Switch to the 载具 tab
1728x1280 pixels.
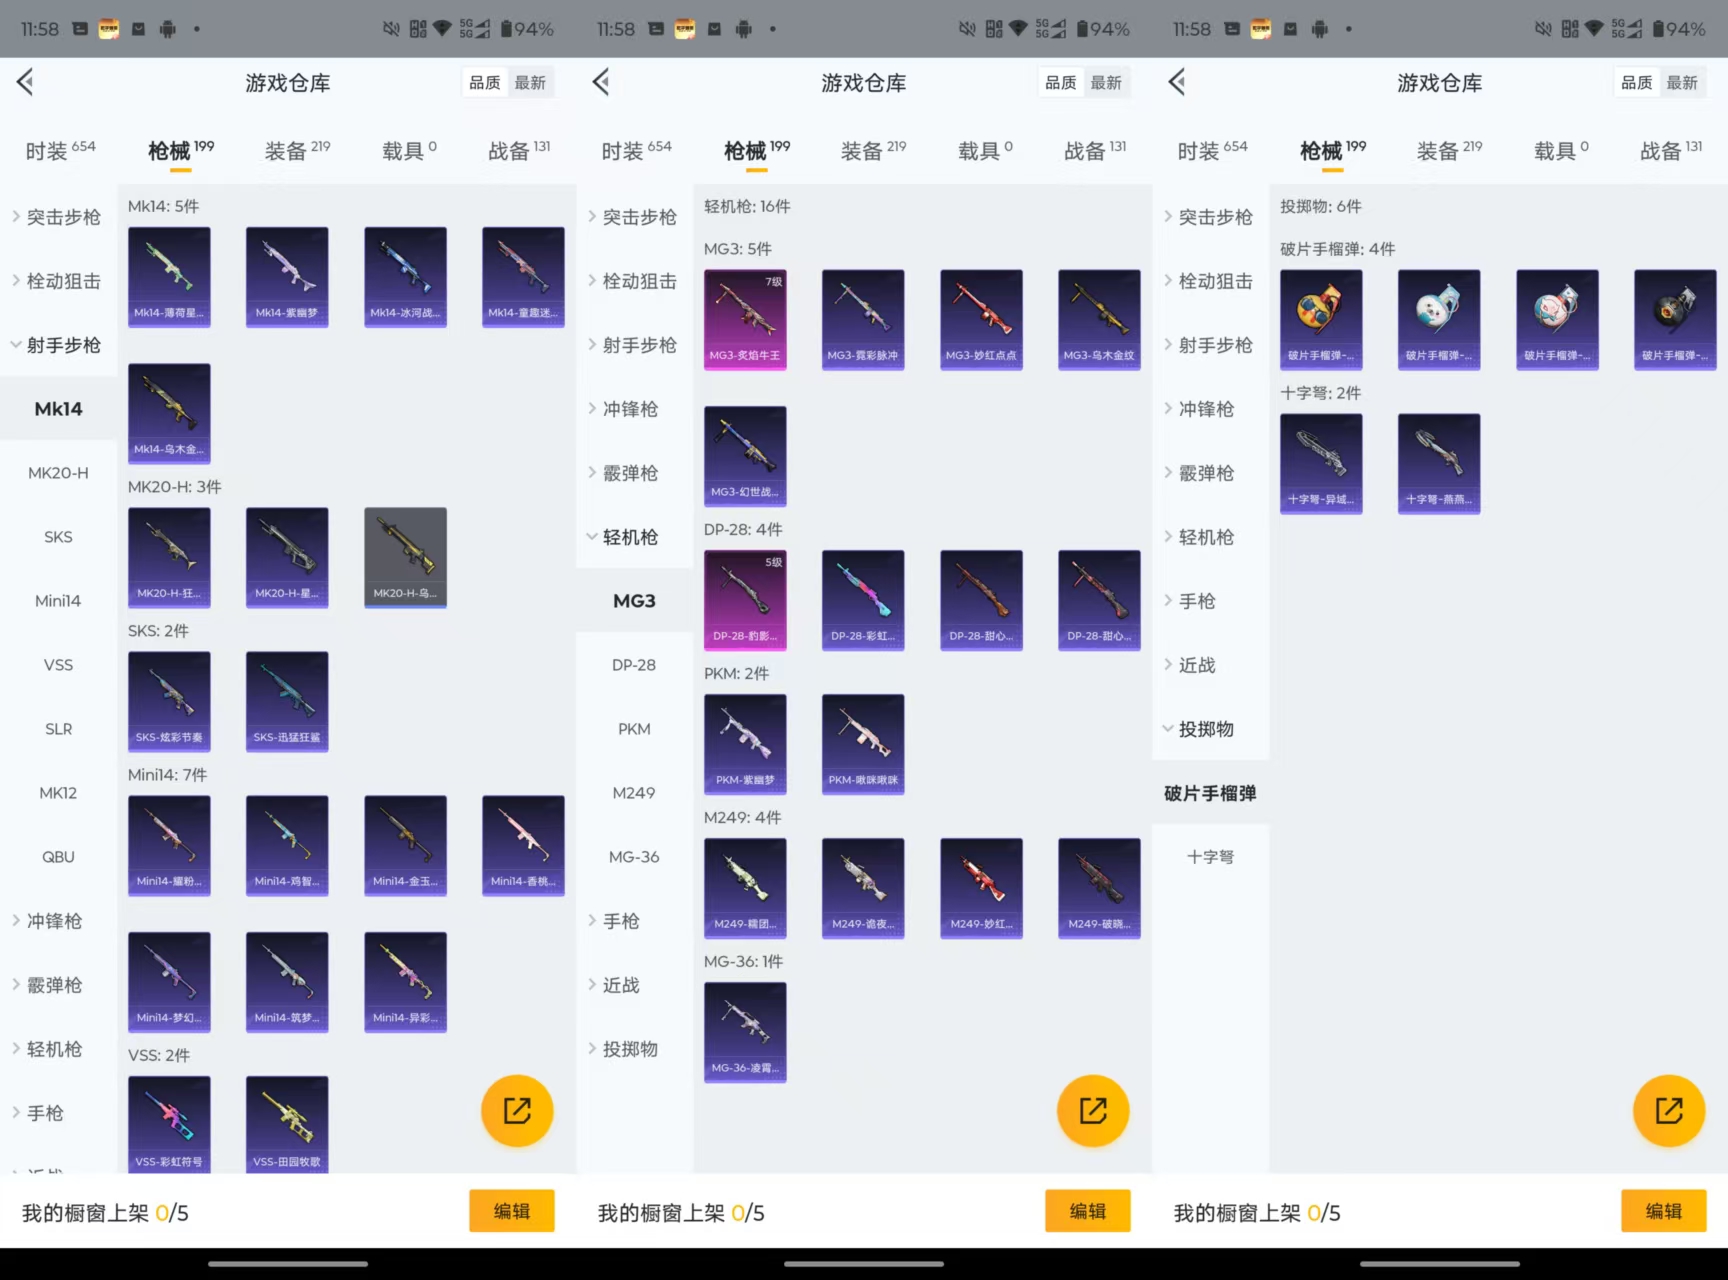tap(405, 150)
